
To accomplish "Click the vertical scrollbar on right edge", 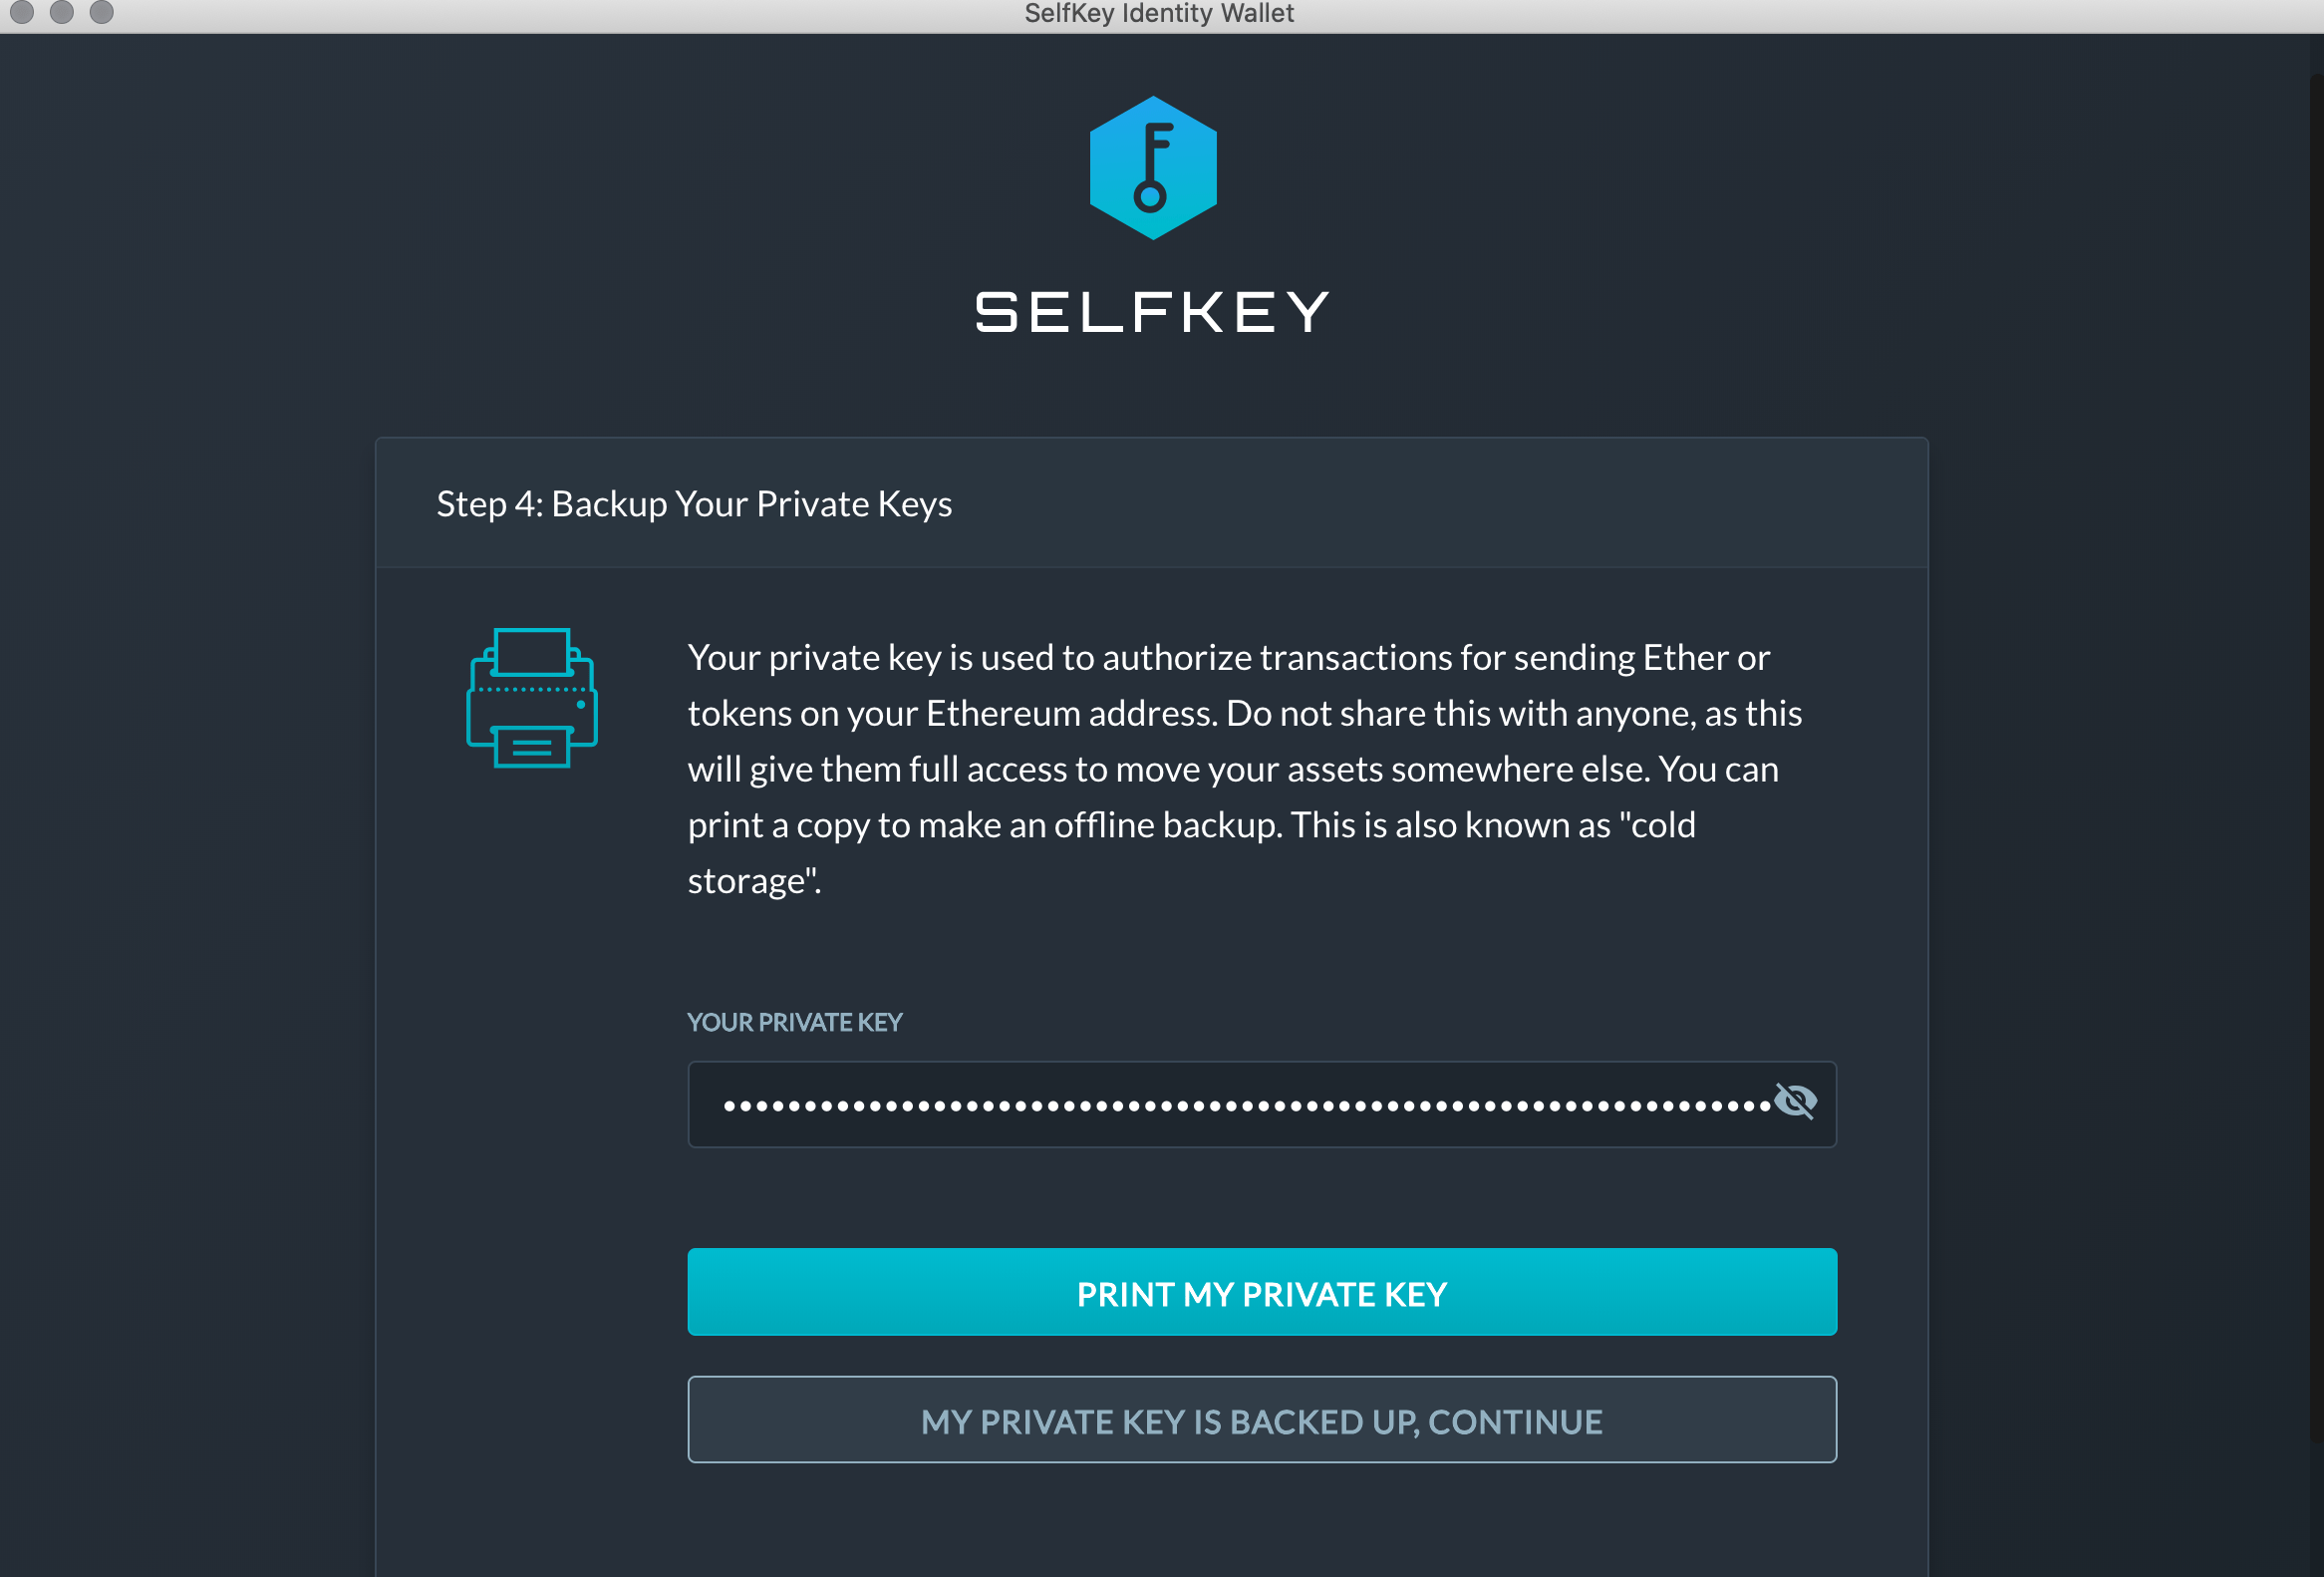I will tap(2316, 800).
